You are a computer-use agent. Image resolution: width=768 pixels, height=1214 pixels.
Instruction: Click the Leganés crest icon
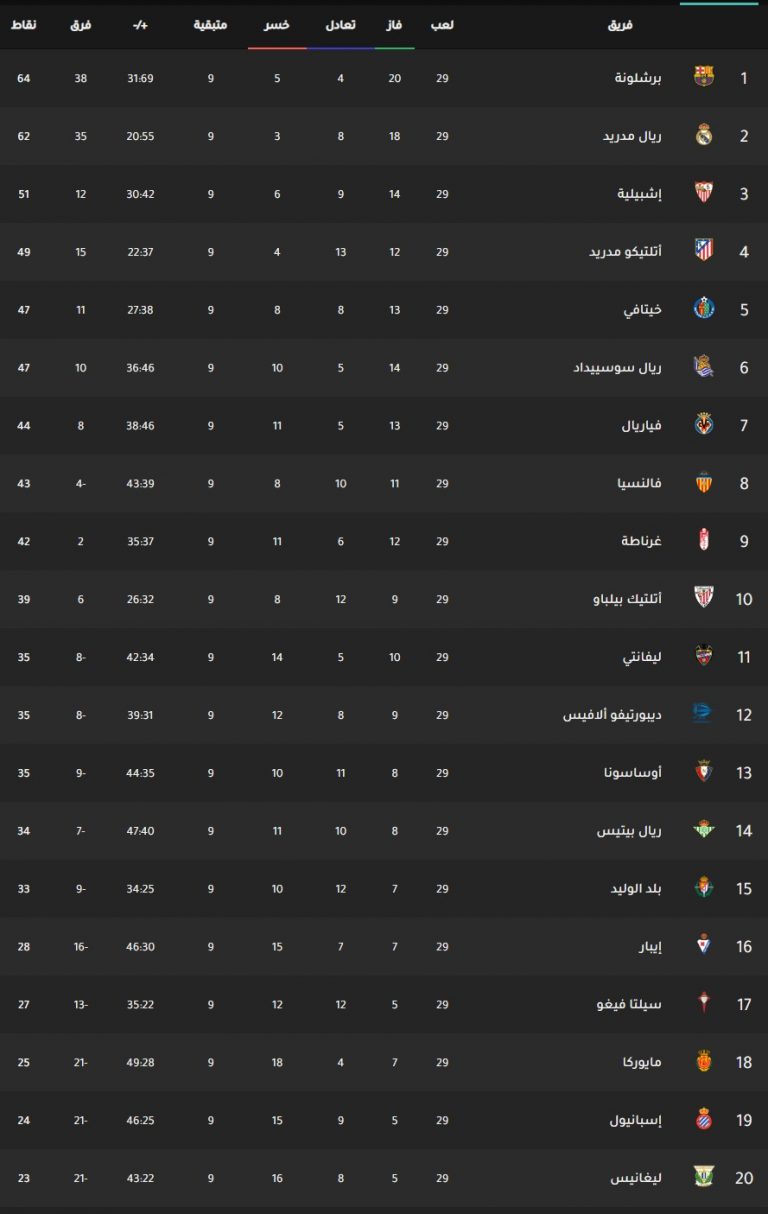(x=704, y=1177)
